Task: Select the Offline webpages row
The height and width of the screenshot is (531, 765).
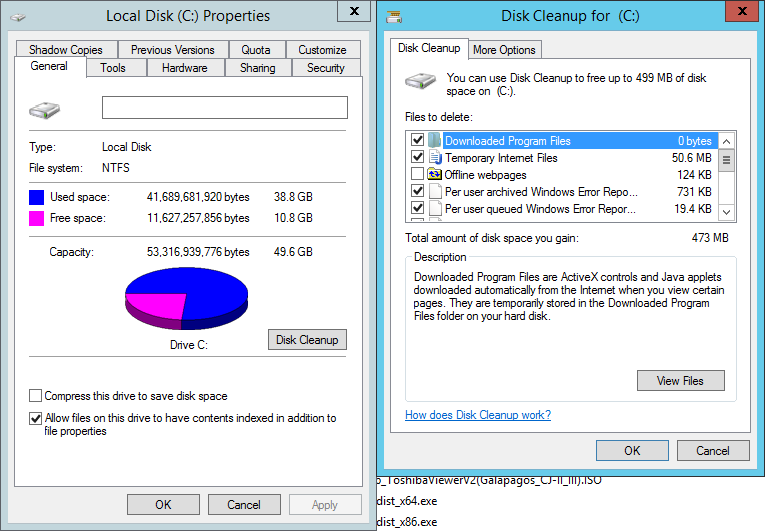Action: 562,175
